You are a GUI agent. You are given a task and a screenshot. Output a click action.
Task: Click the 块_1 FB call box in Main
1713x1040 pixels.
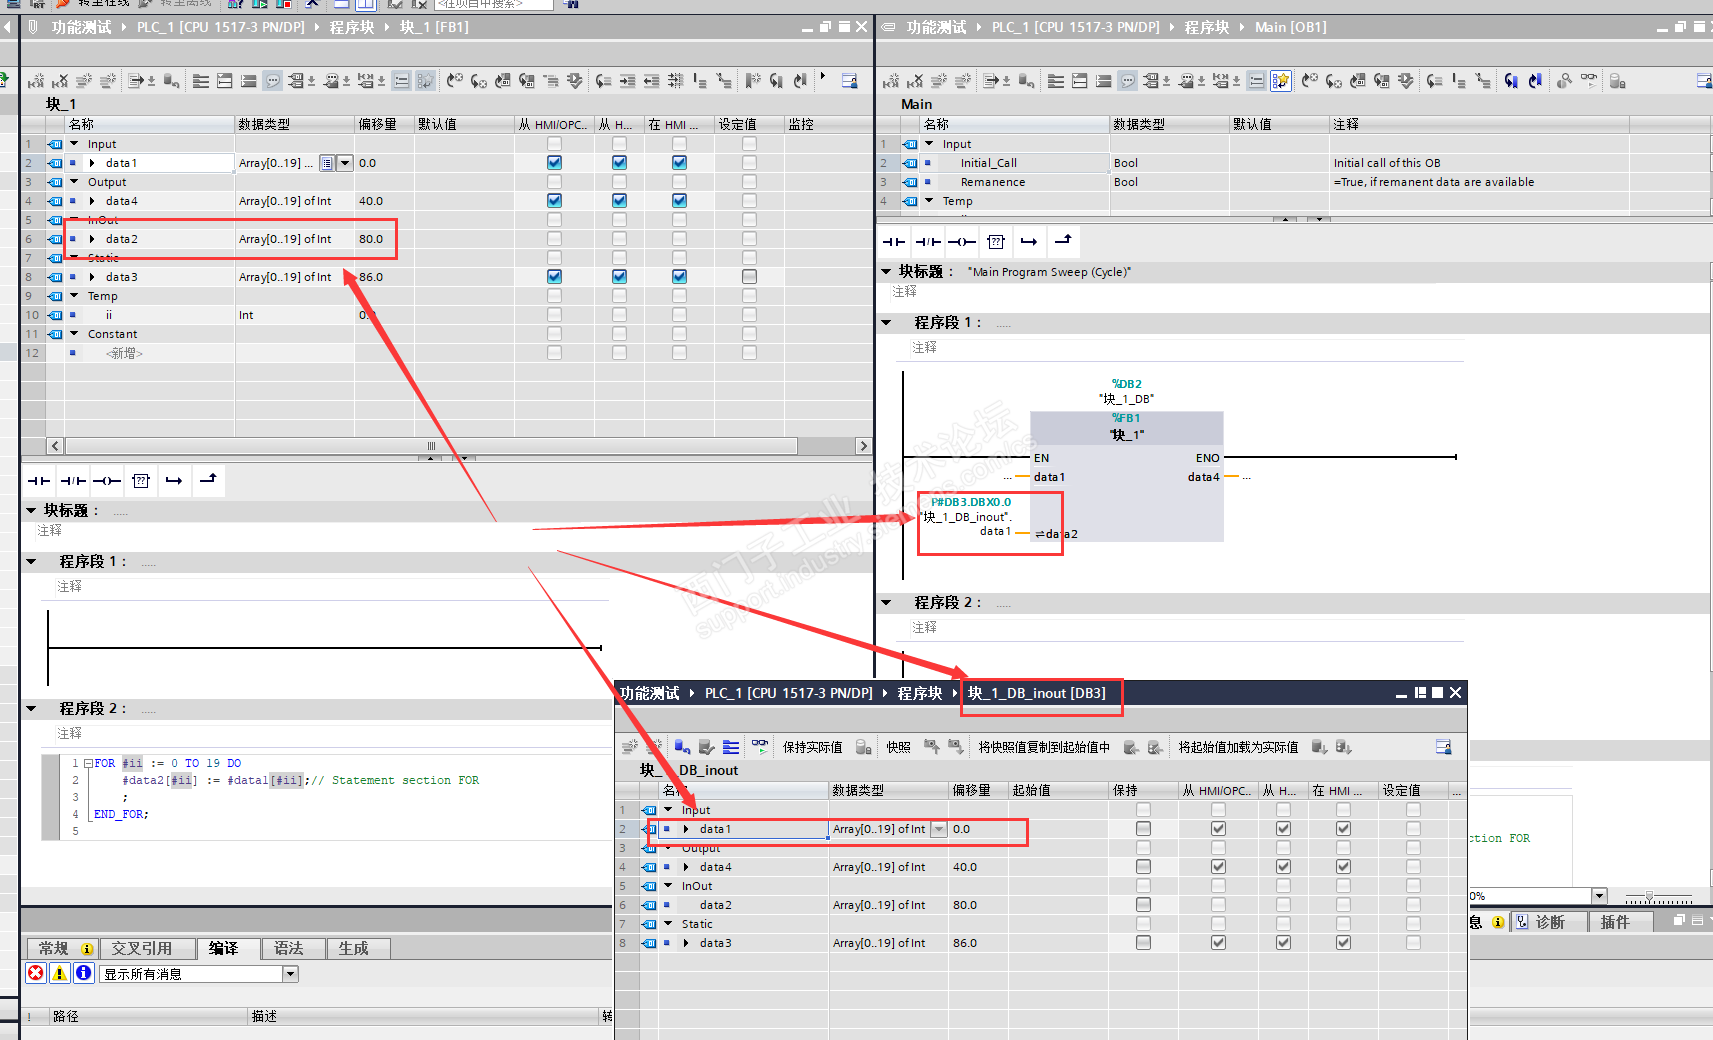[x=1126, y=476]
